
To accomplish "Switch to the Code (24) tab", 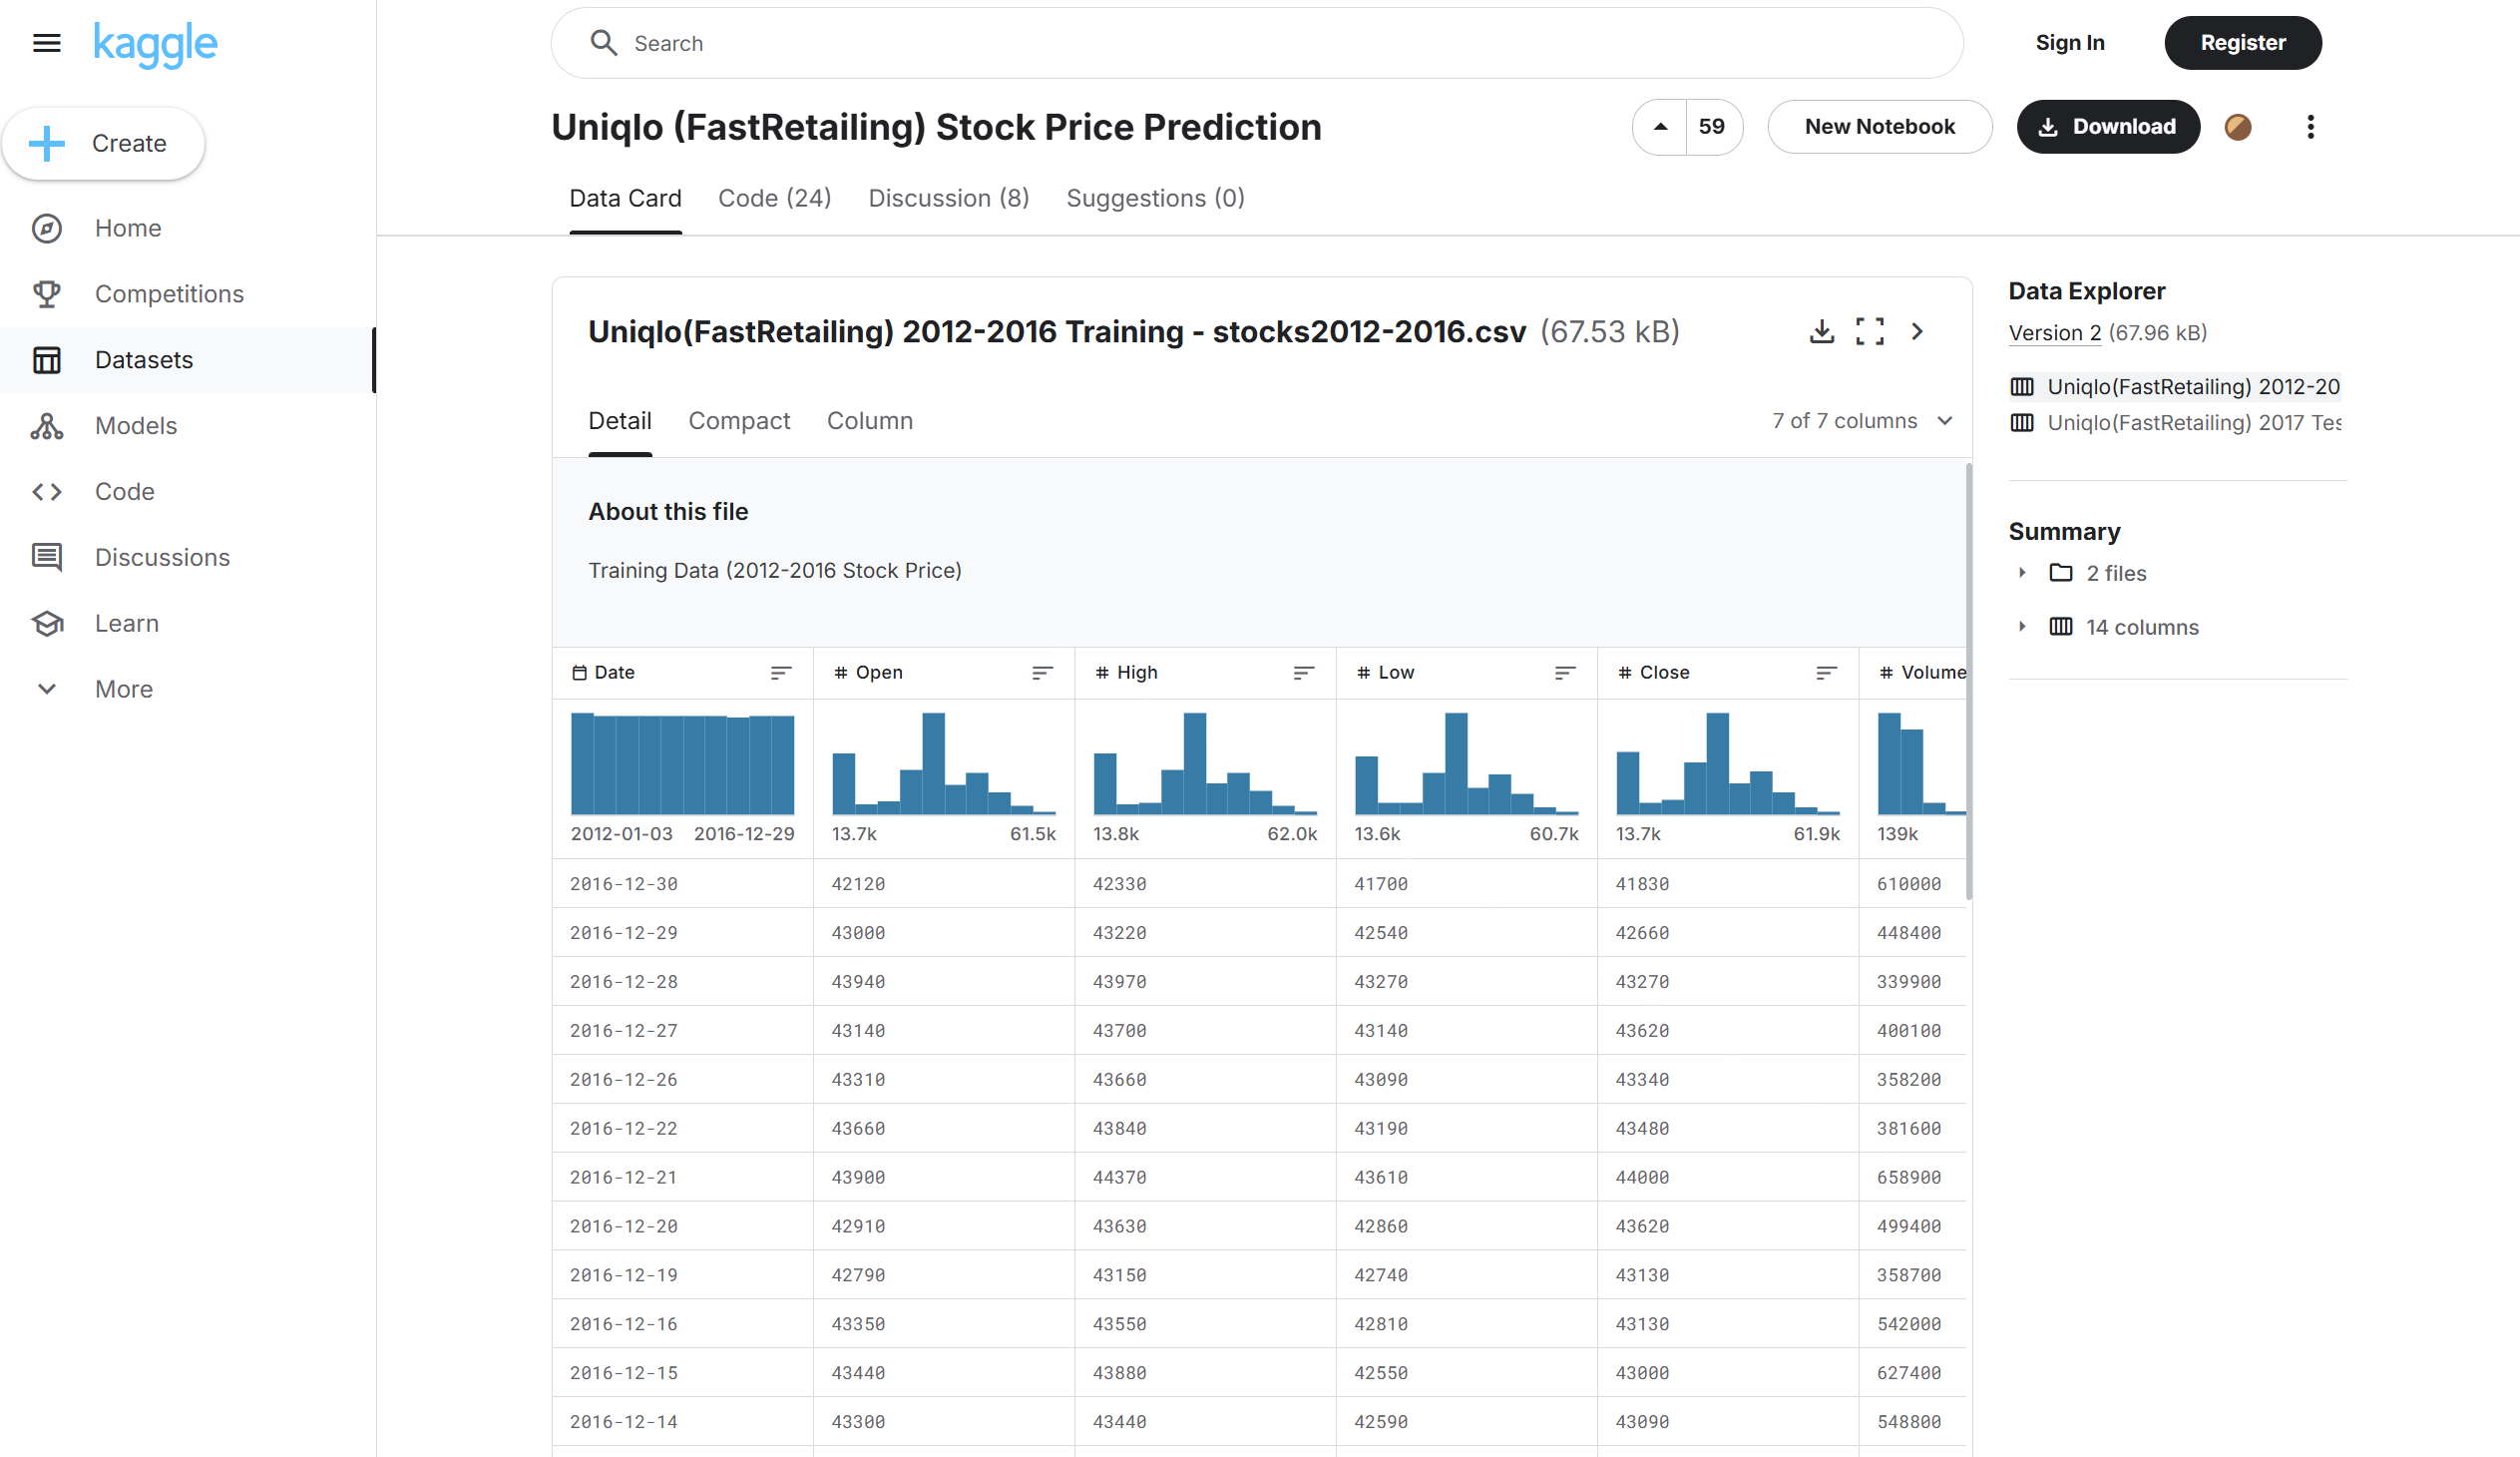I will click(x=774, y=198).
